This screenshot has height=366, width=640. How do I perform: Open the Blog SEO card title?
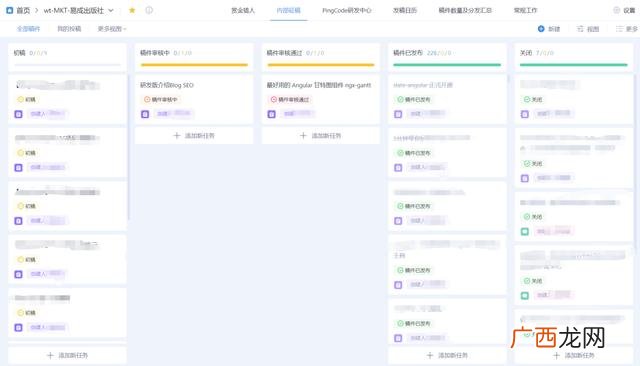click(167, 85)
